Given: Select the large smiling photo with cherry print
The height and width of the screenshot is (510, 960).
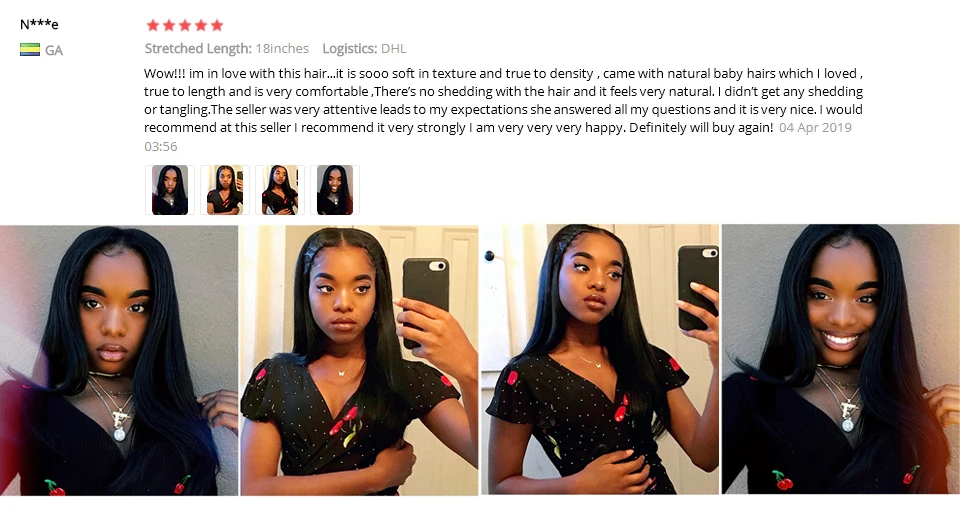Looking at the screenshot, I should (x=841, y=360).
